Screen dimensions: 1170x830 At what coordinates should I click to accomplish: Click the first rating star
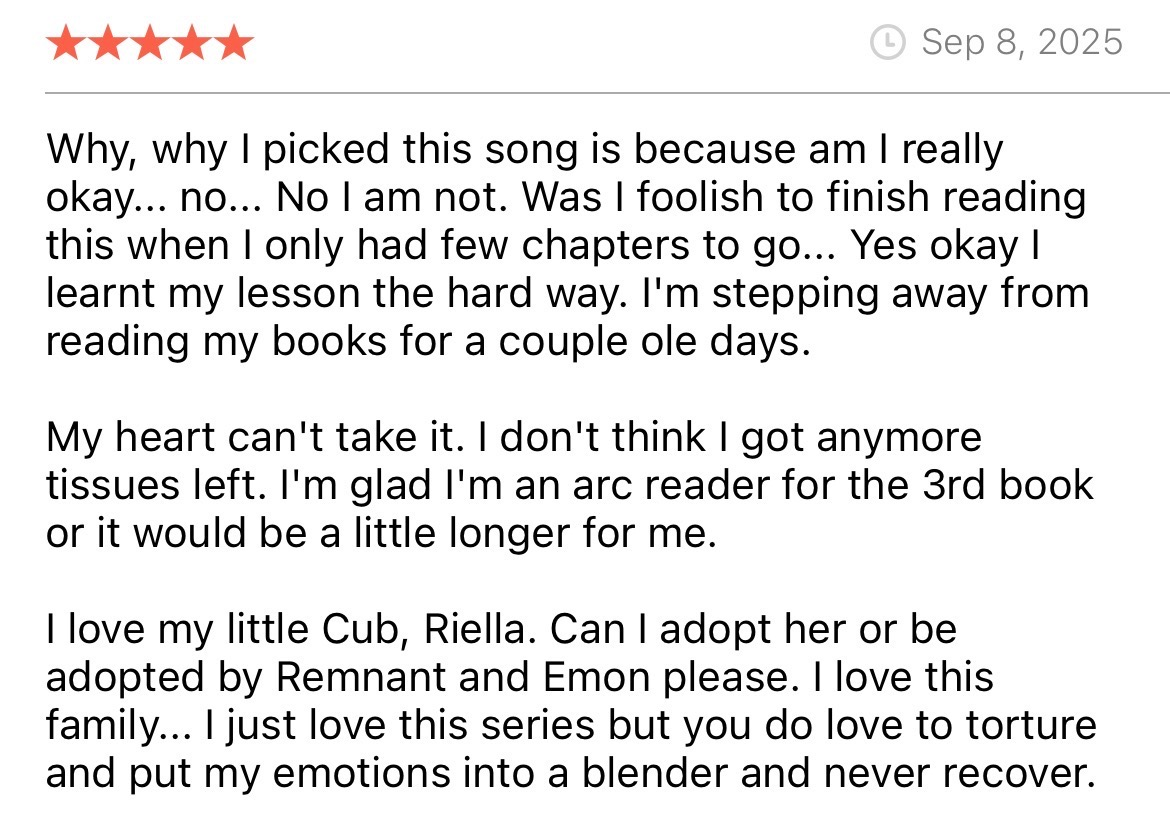click(x=66, y=43)
